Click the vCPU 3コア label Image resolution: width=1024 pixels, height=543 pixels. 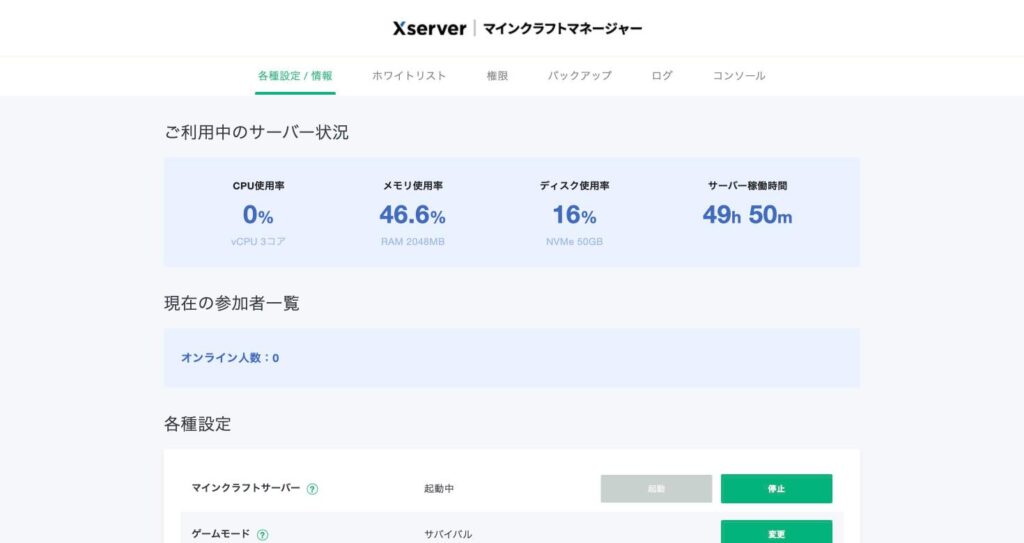click(258, 242)
